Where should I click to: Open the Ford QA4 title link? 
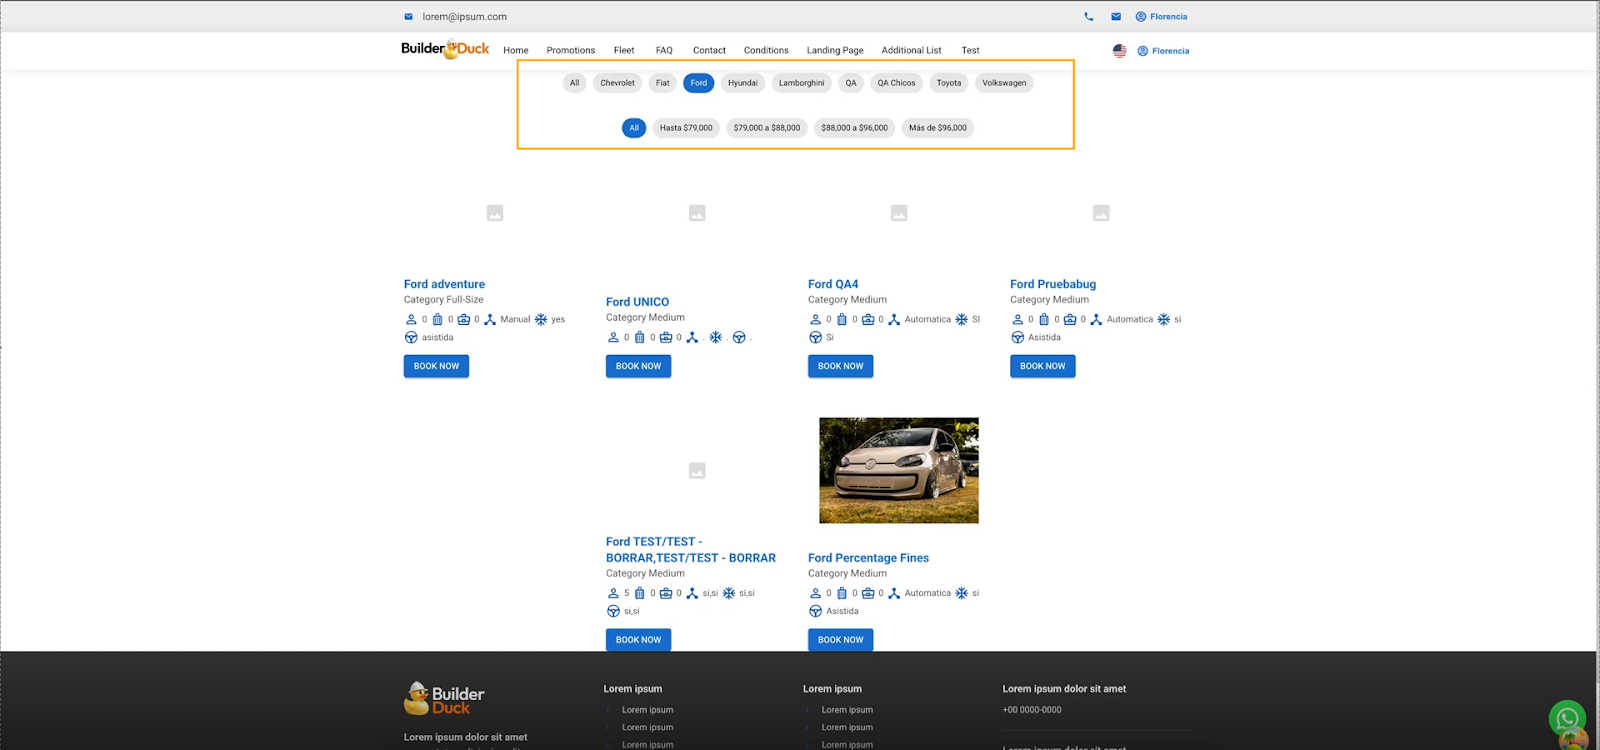833,284
